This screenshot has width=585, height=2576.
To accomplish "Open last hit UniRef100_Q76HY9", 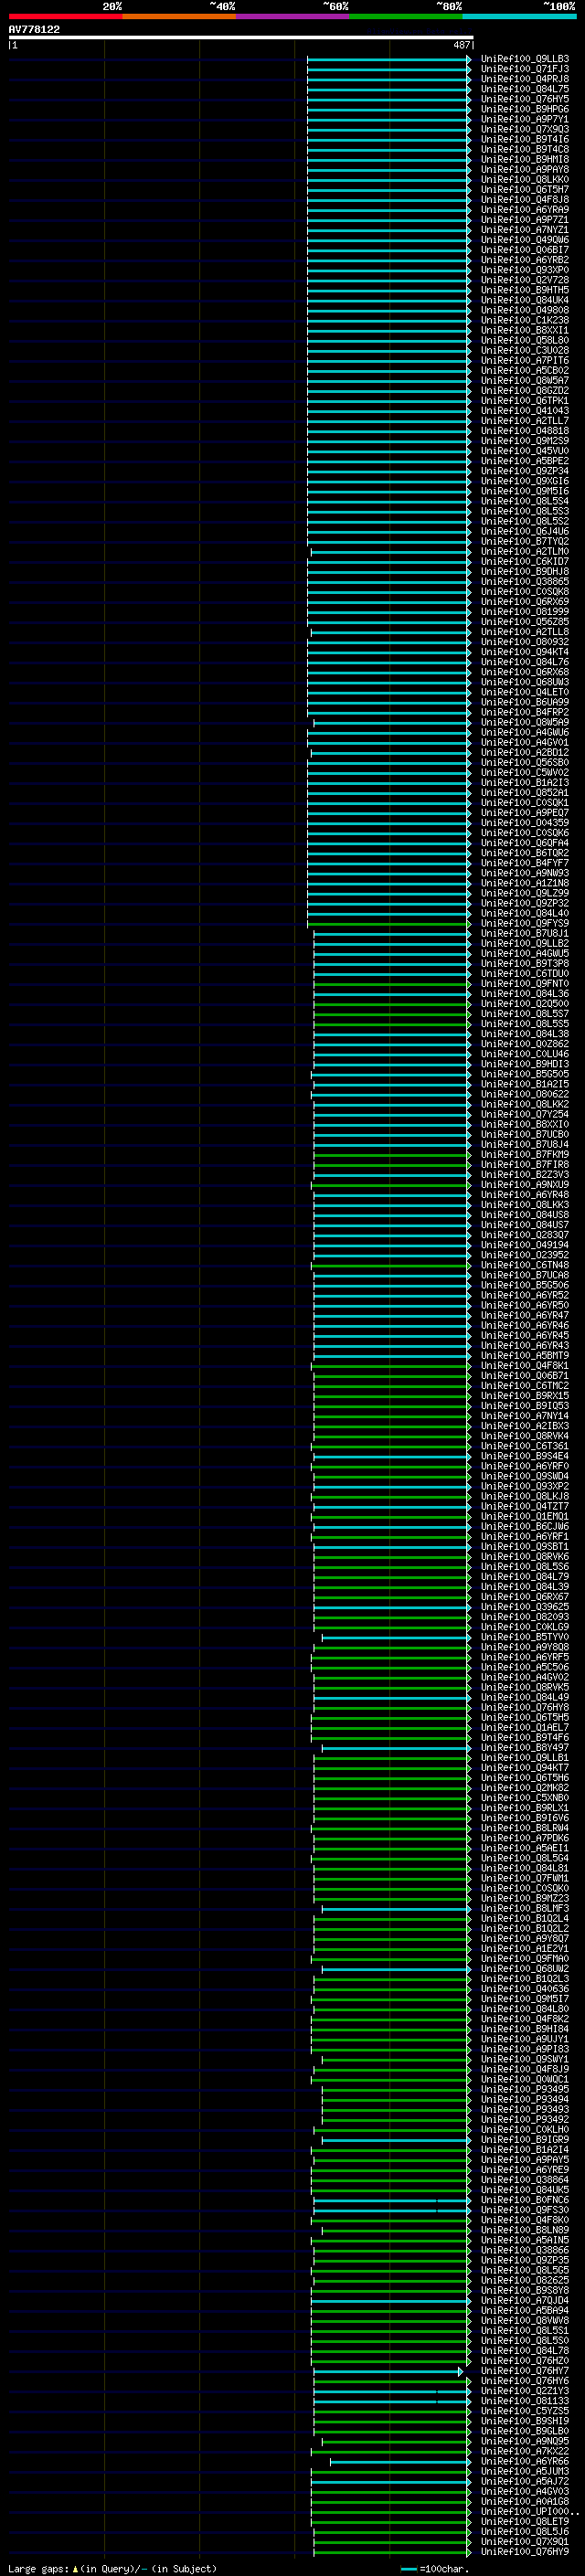I will (x=525, y=2551).
